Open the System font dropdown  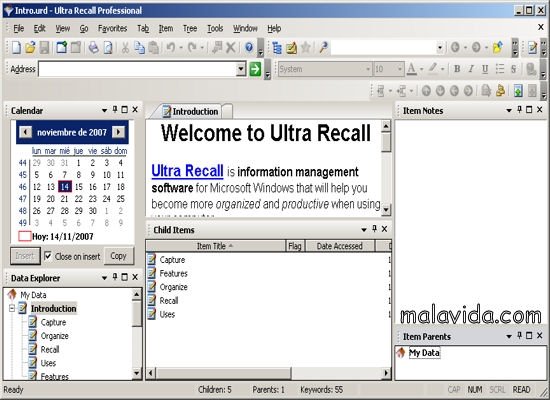pyautogui.click(x=368, y=69)
